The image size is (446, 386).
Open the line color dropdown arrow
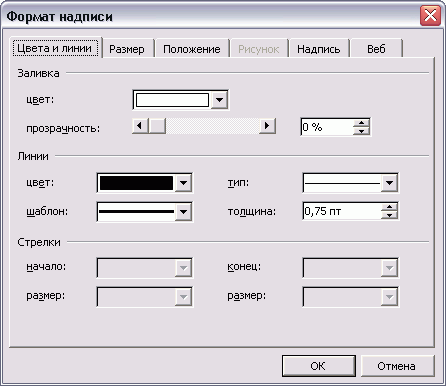[183, 183]
